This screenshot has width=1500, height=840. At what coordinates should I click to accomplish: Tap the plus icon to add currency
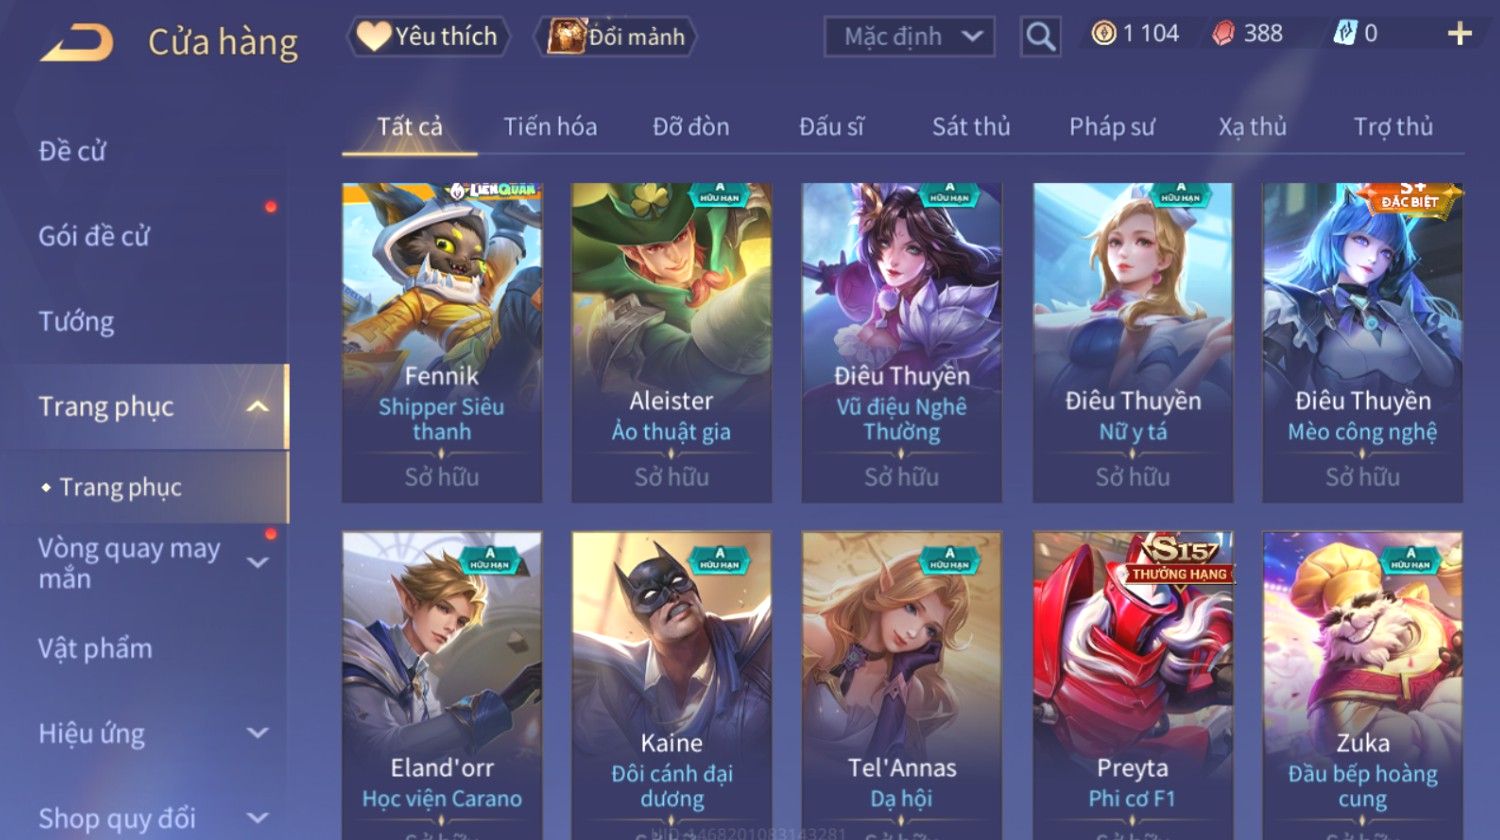coord(1460,34)
